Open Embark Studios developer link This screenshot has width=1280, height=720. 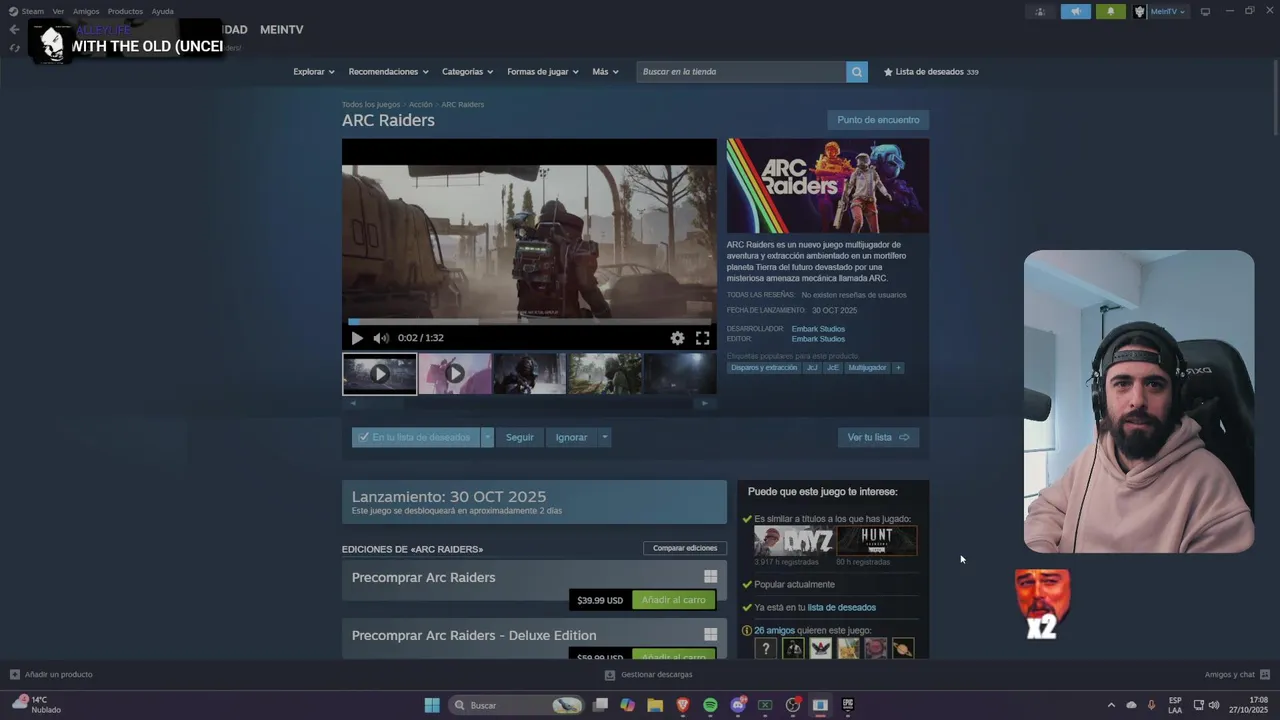818,329
